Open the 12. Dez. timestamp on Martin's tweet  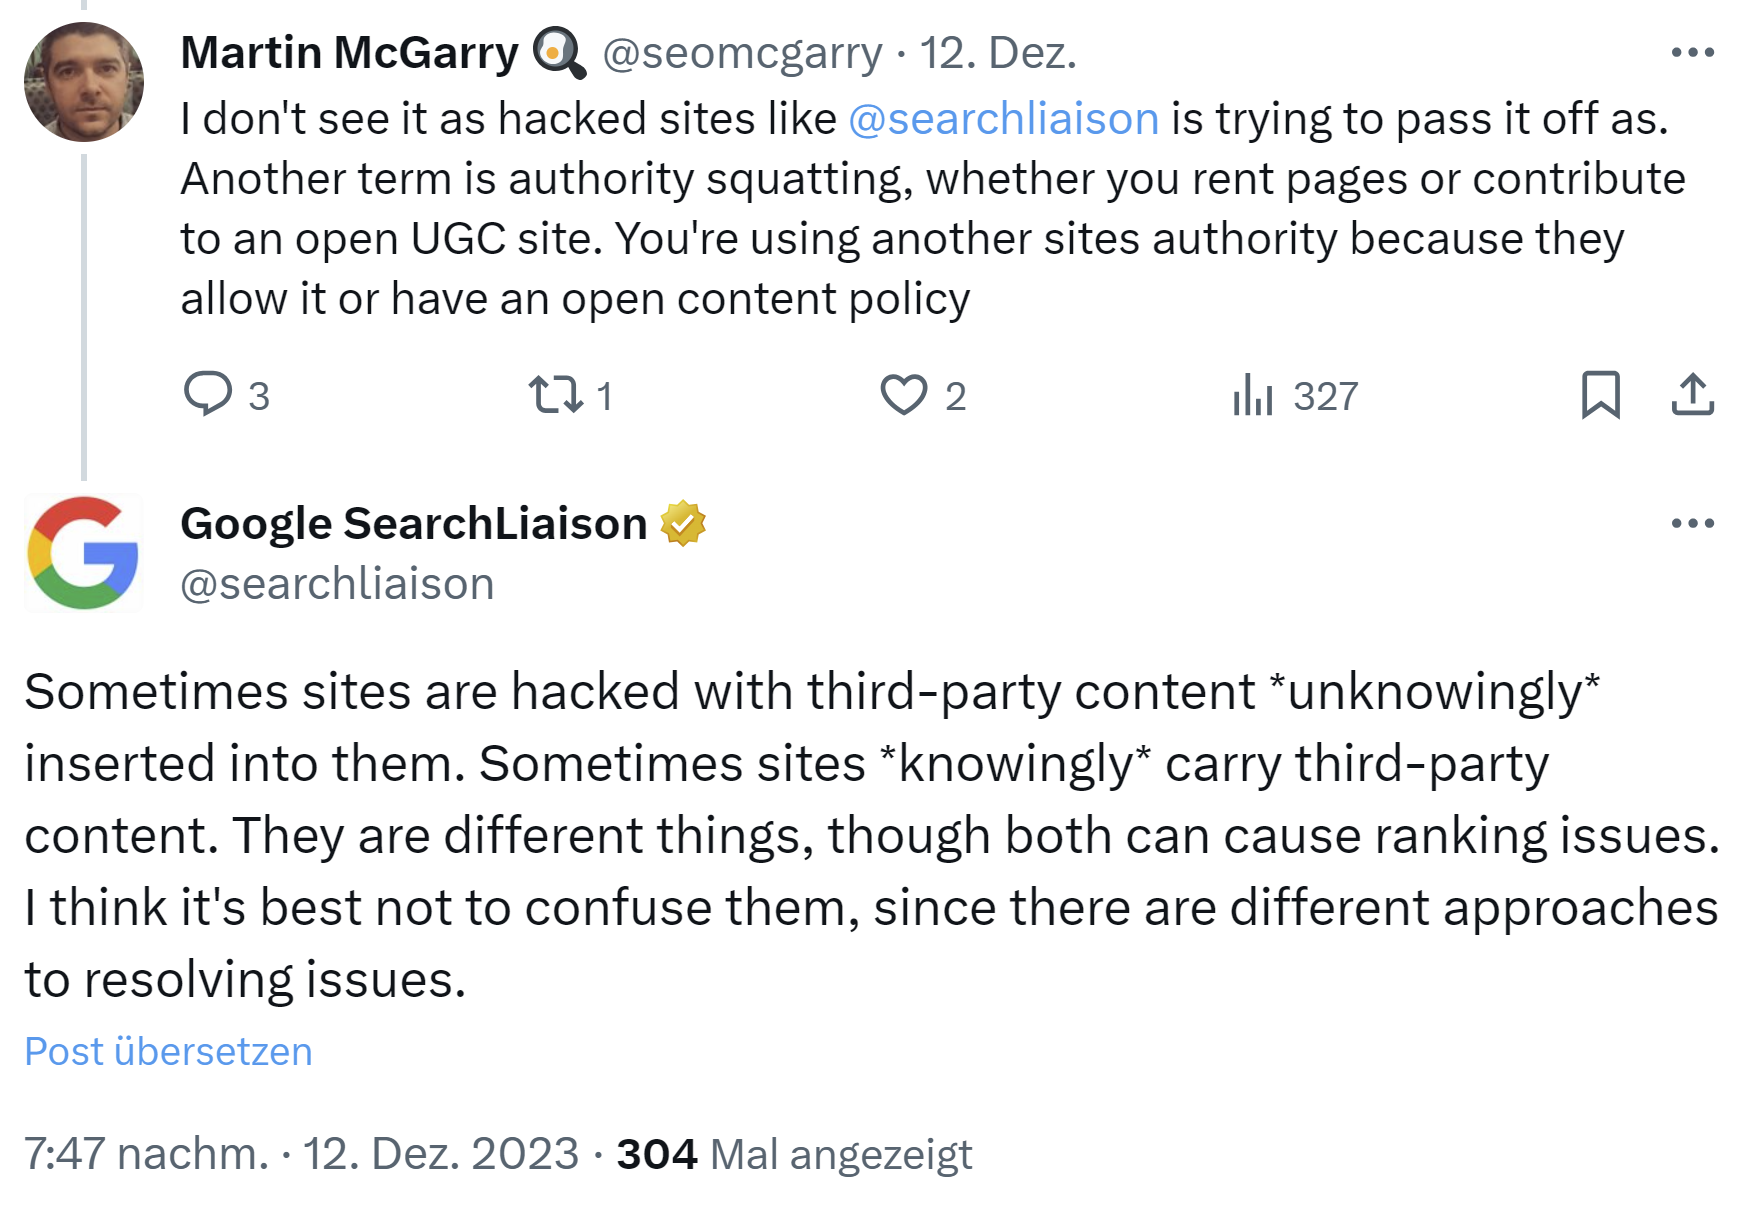click(998, 53)
